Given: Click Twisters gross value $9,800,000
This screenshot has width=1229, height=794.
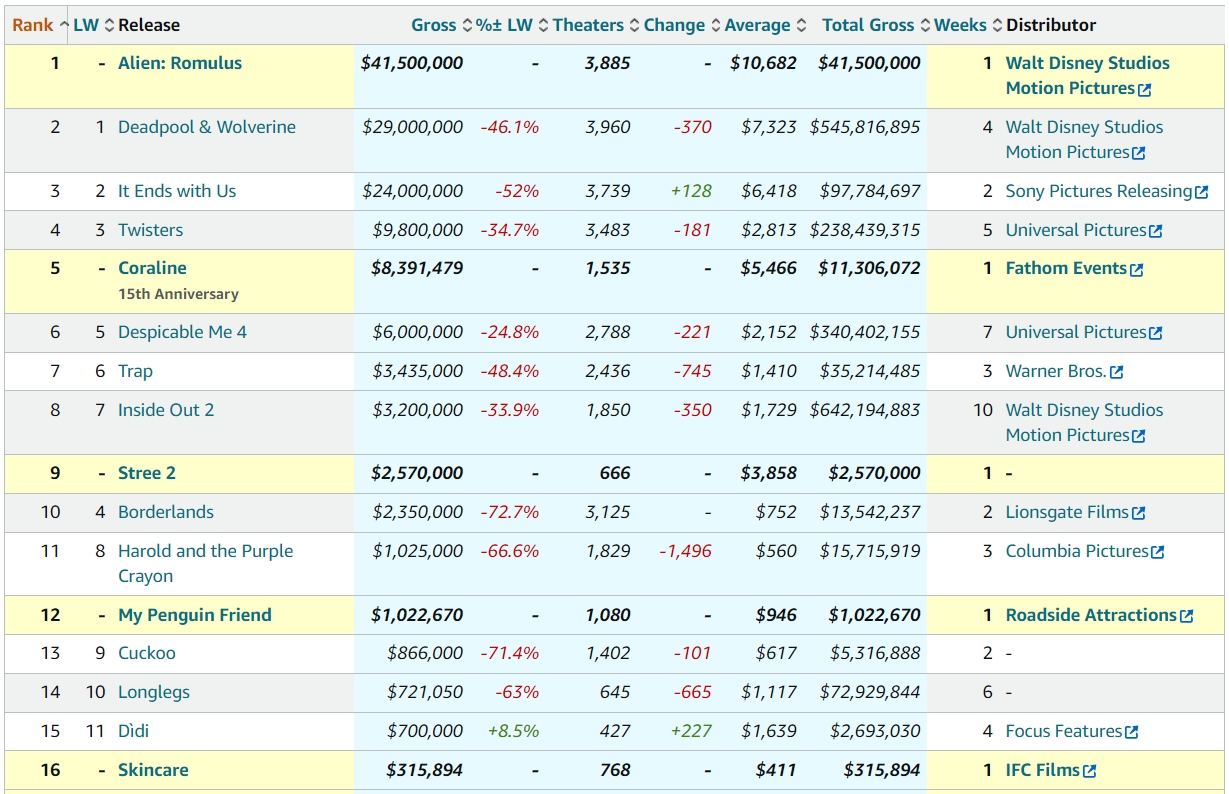Looking at the screenshot, I should [418, 230].
